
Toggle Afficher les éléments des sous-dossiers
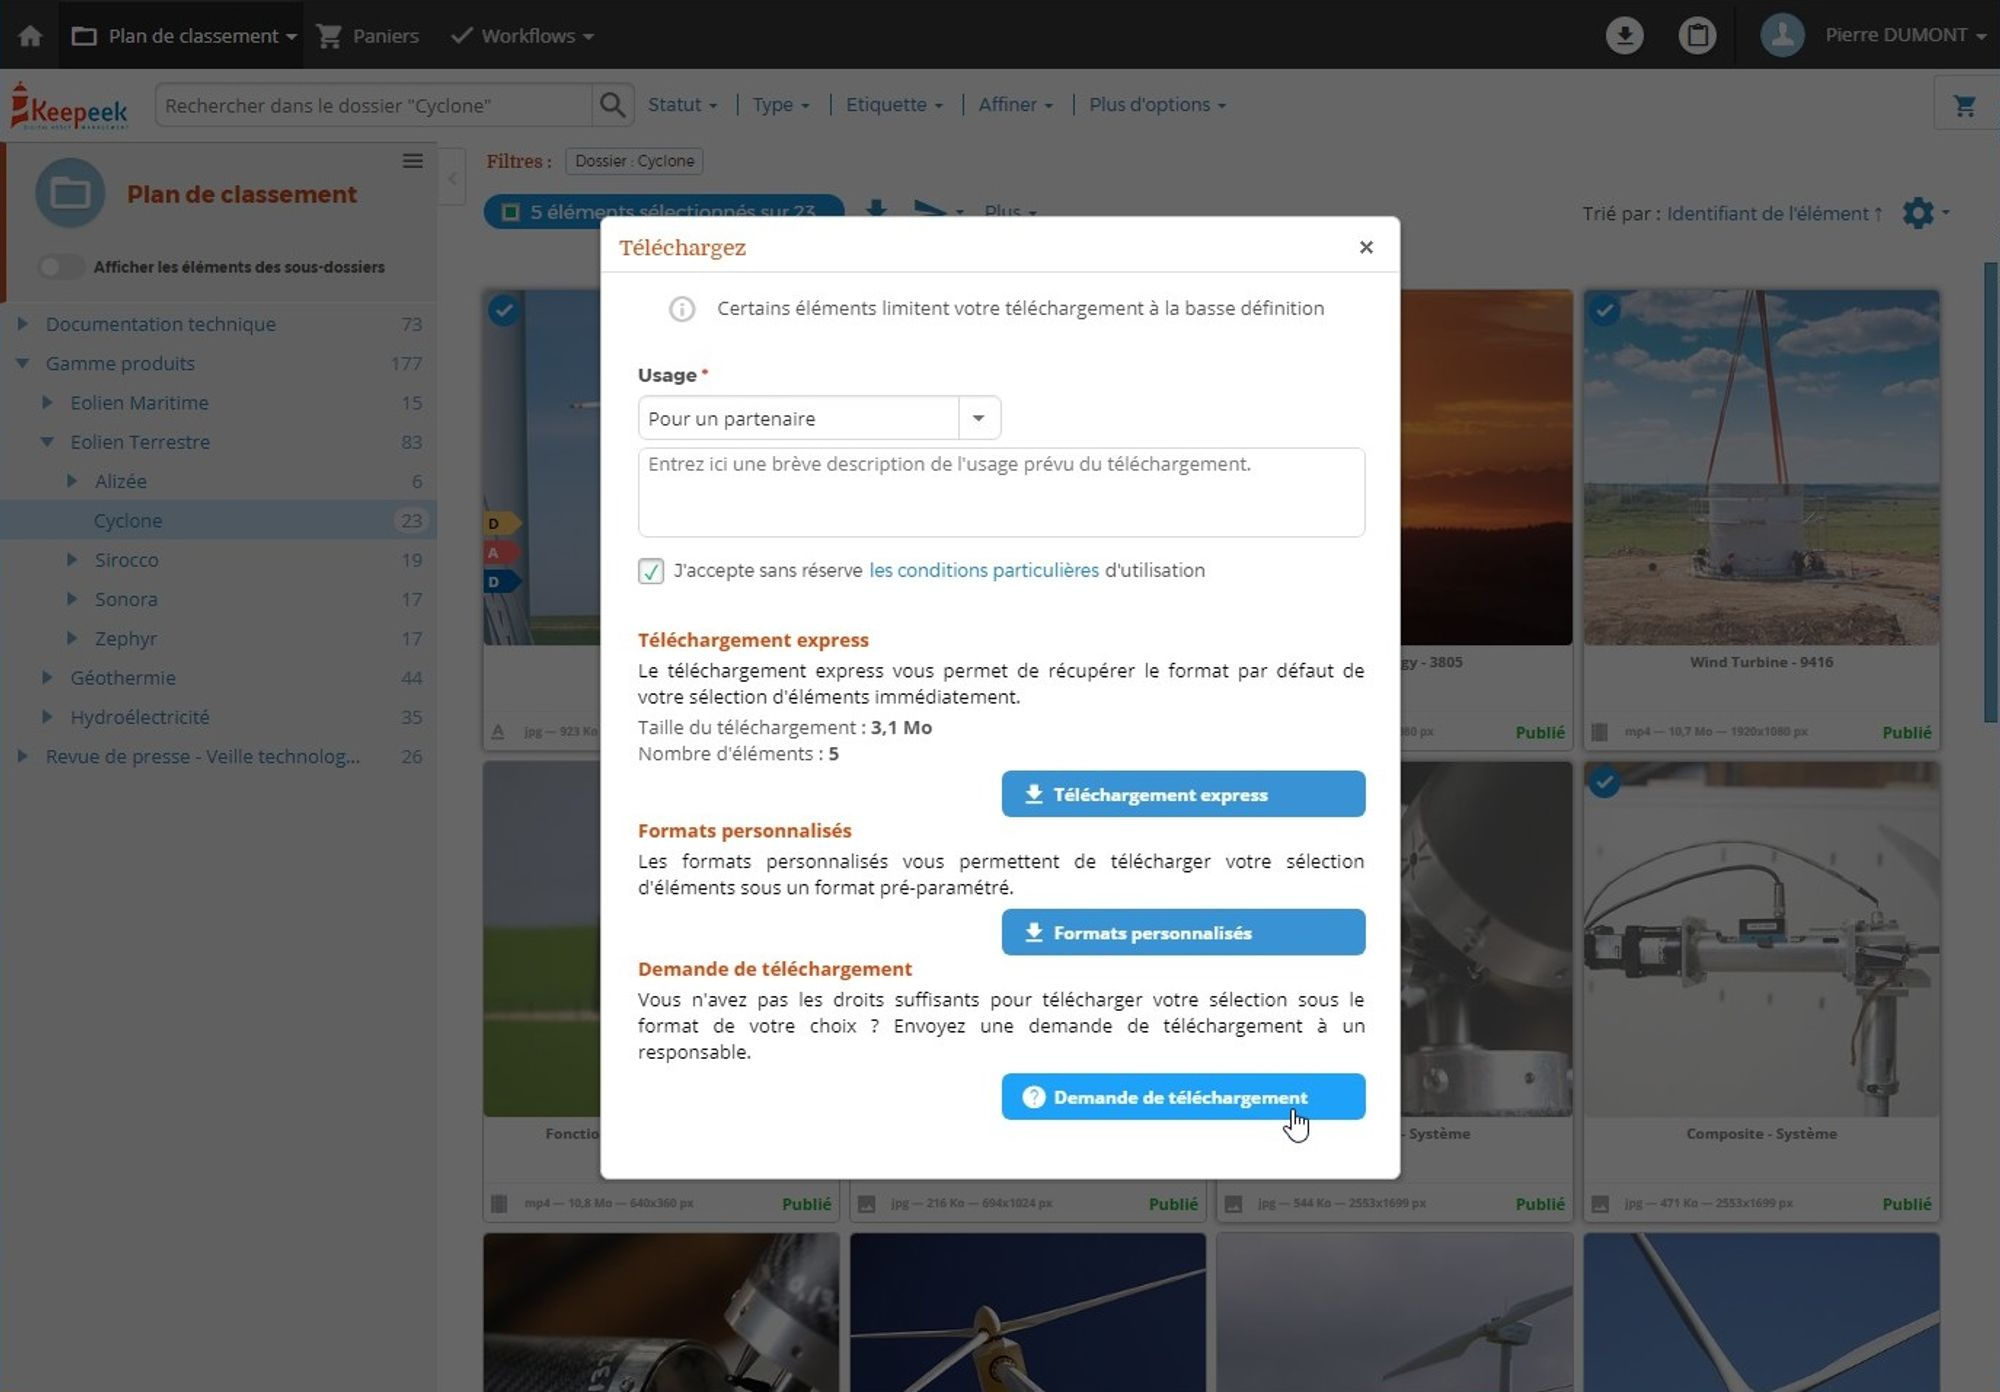pyautogui.click(x=60, y=267)
